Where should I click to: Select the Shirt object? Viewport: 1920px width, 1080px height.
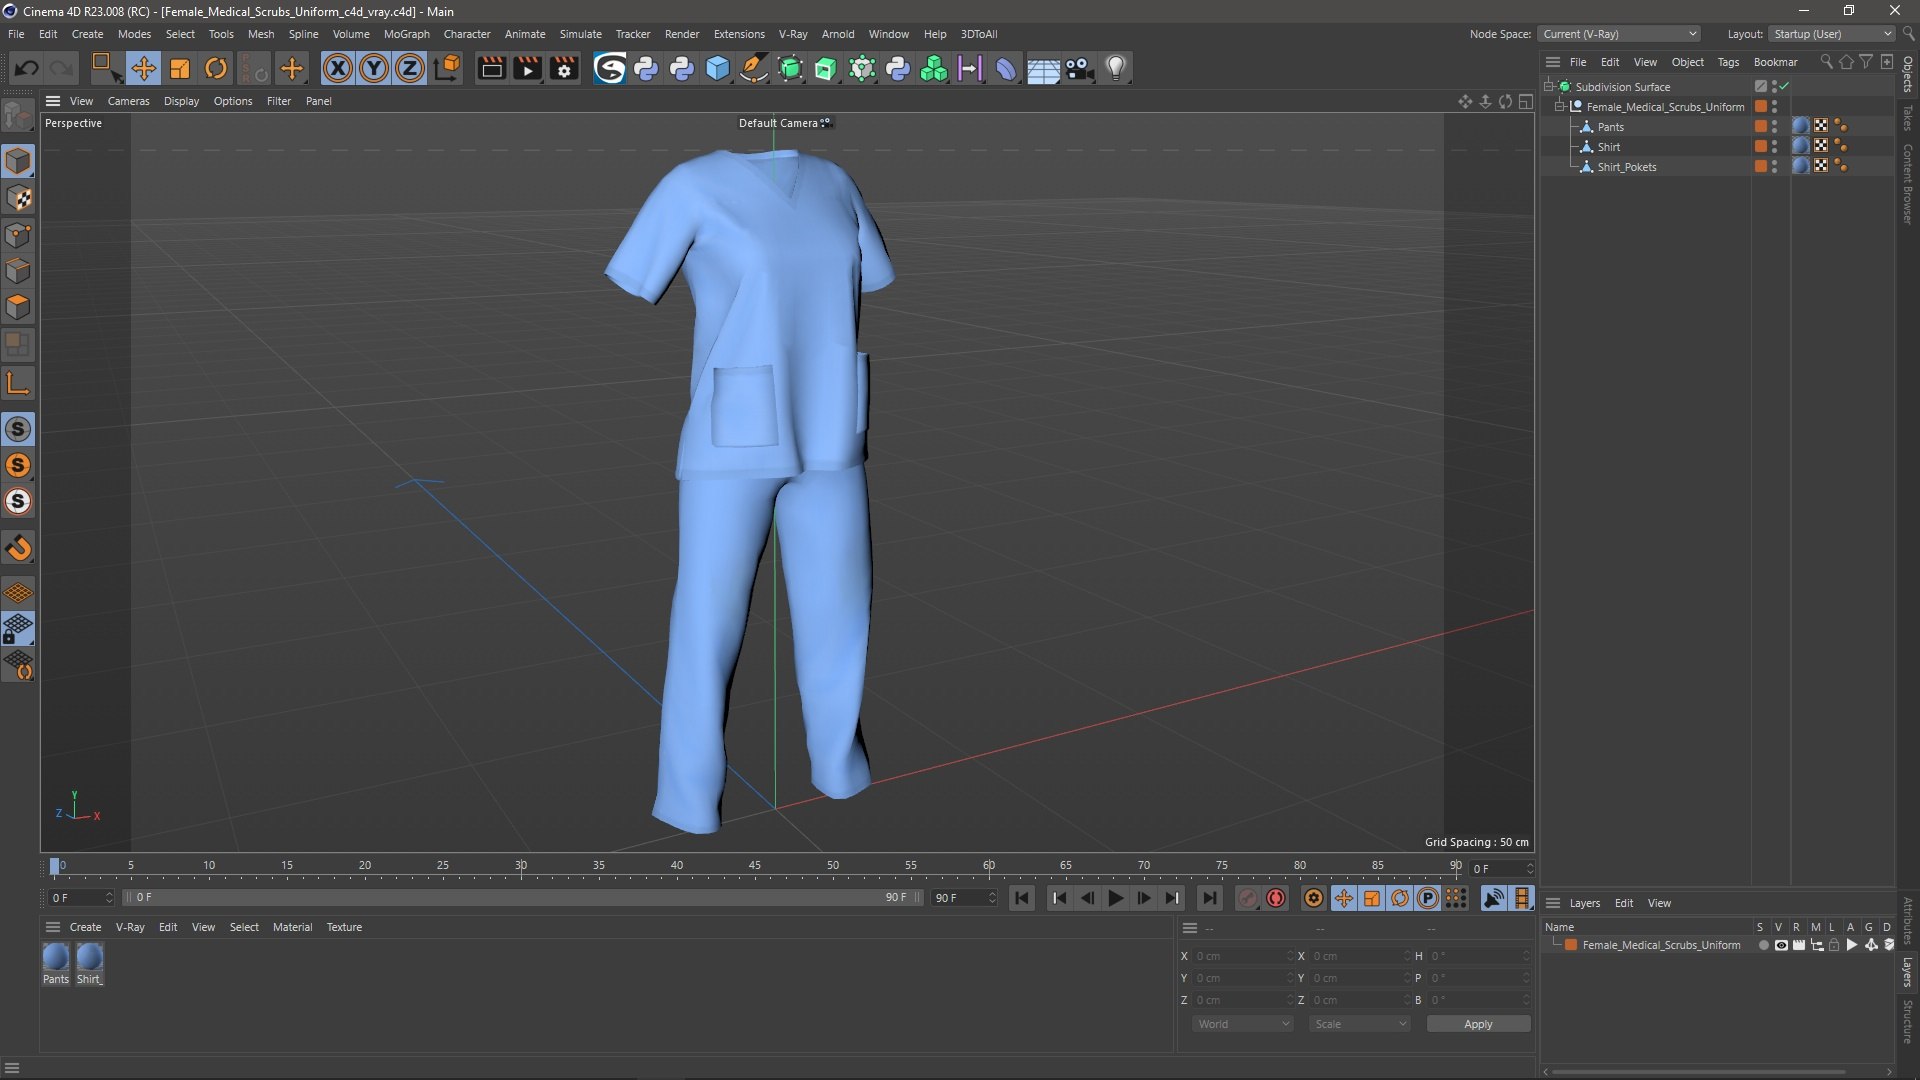[1608, 147]
